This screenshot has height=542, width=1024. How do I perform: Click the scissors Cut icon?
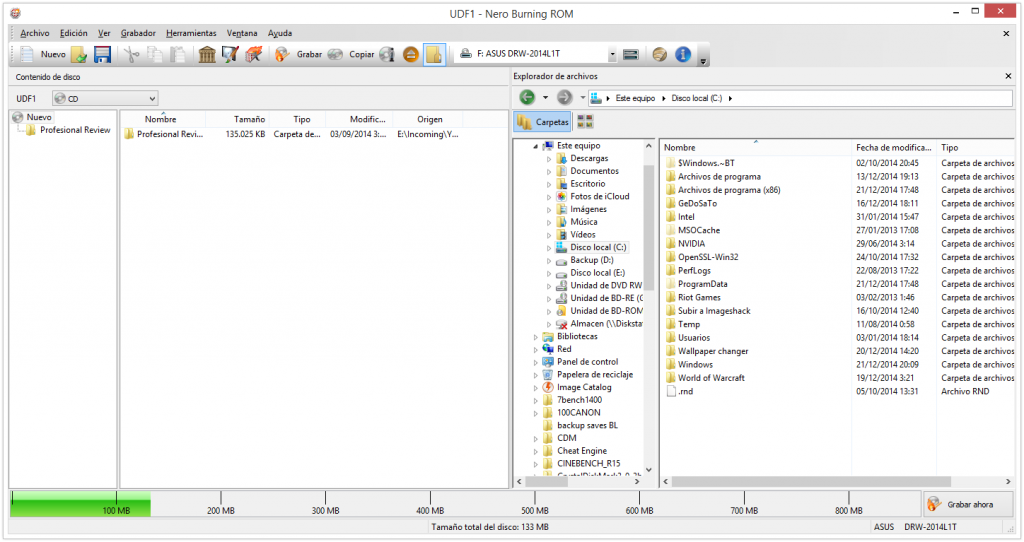(132, 54)
